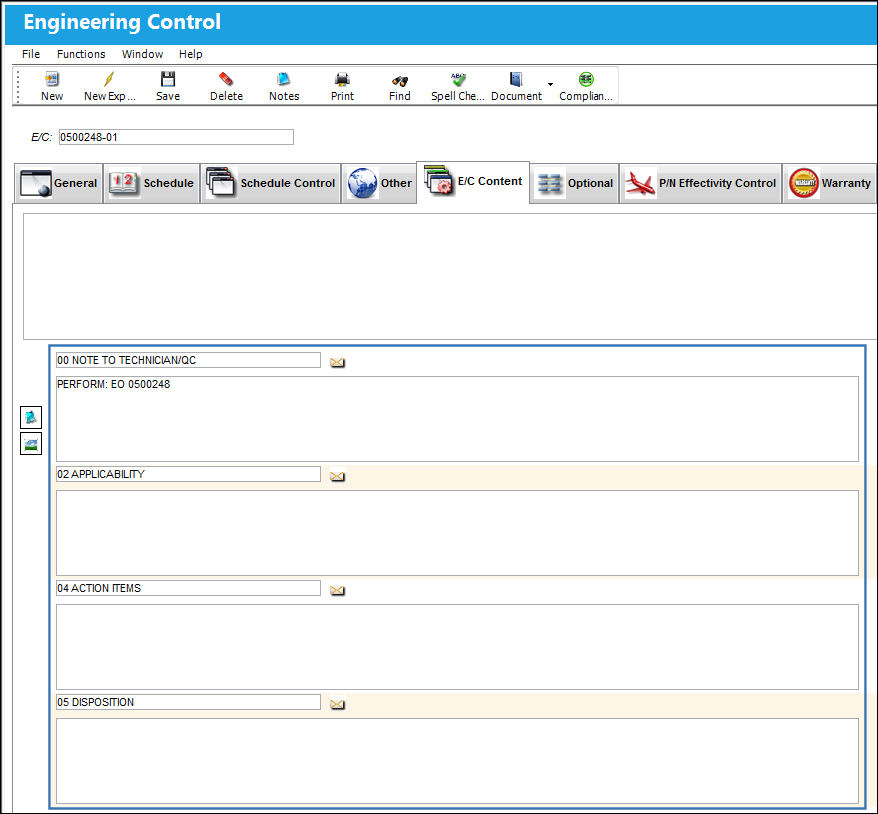Click the empty text area under 05 DISPOSITION

click(457, 761)
